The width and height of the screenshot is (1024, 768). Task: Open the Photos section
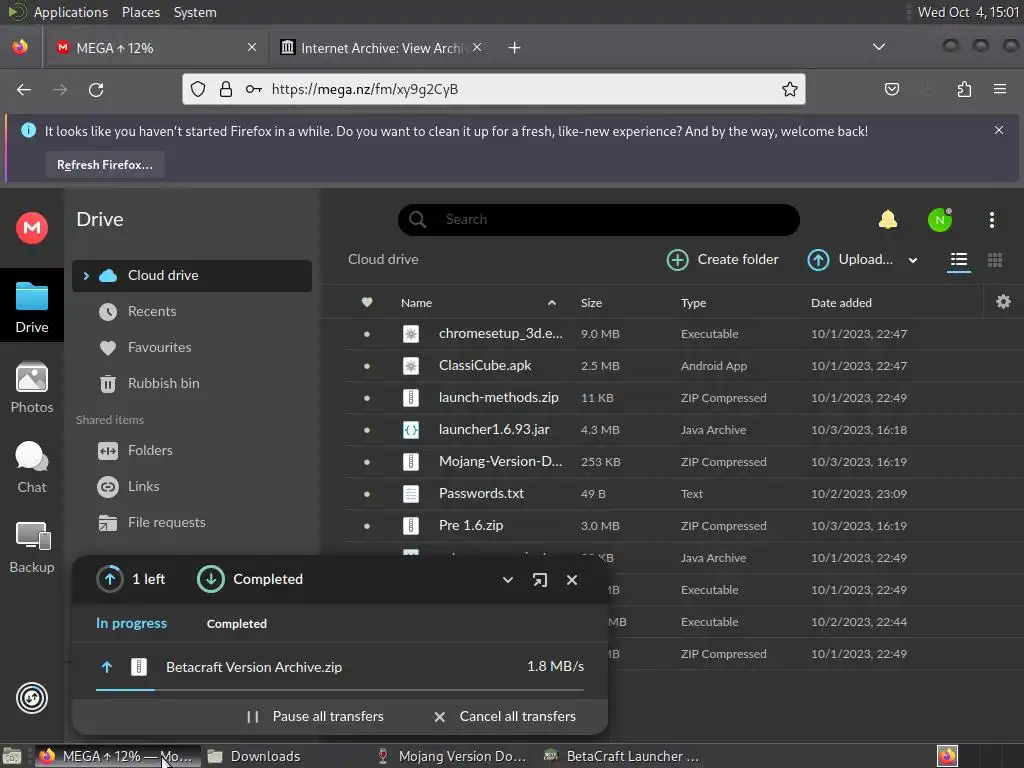point(32,387)
